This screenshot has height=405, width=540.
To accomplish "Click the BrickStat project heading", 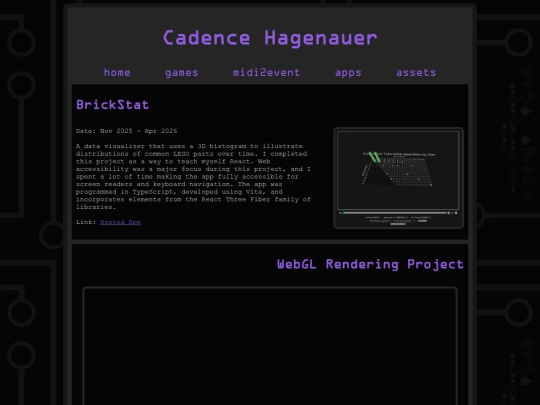I will 112,105.
